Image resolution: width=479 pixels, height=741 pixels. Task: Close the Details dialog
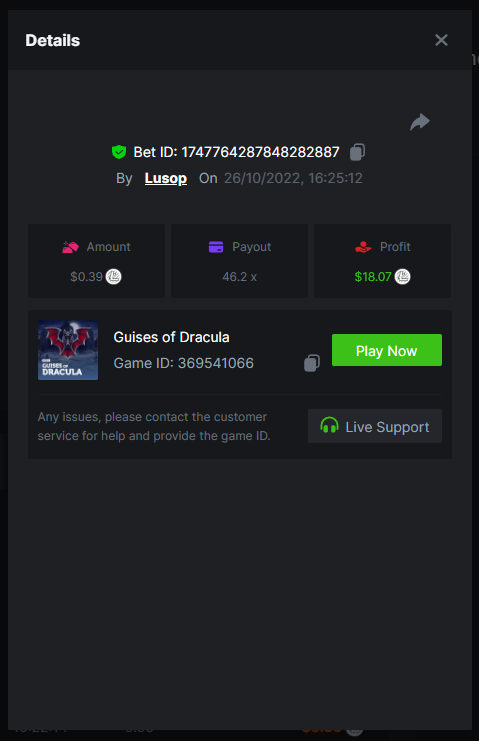(441, 40)
